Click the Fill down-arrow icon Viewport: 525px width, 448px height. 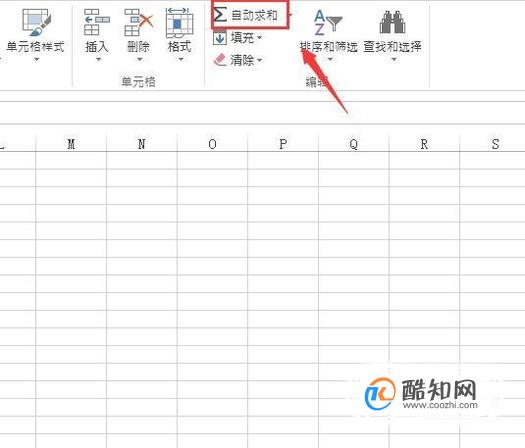tap(220, 38)
